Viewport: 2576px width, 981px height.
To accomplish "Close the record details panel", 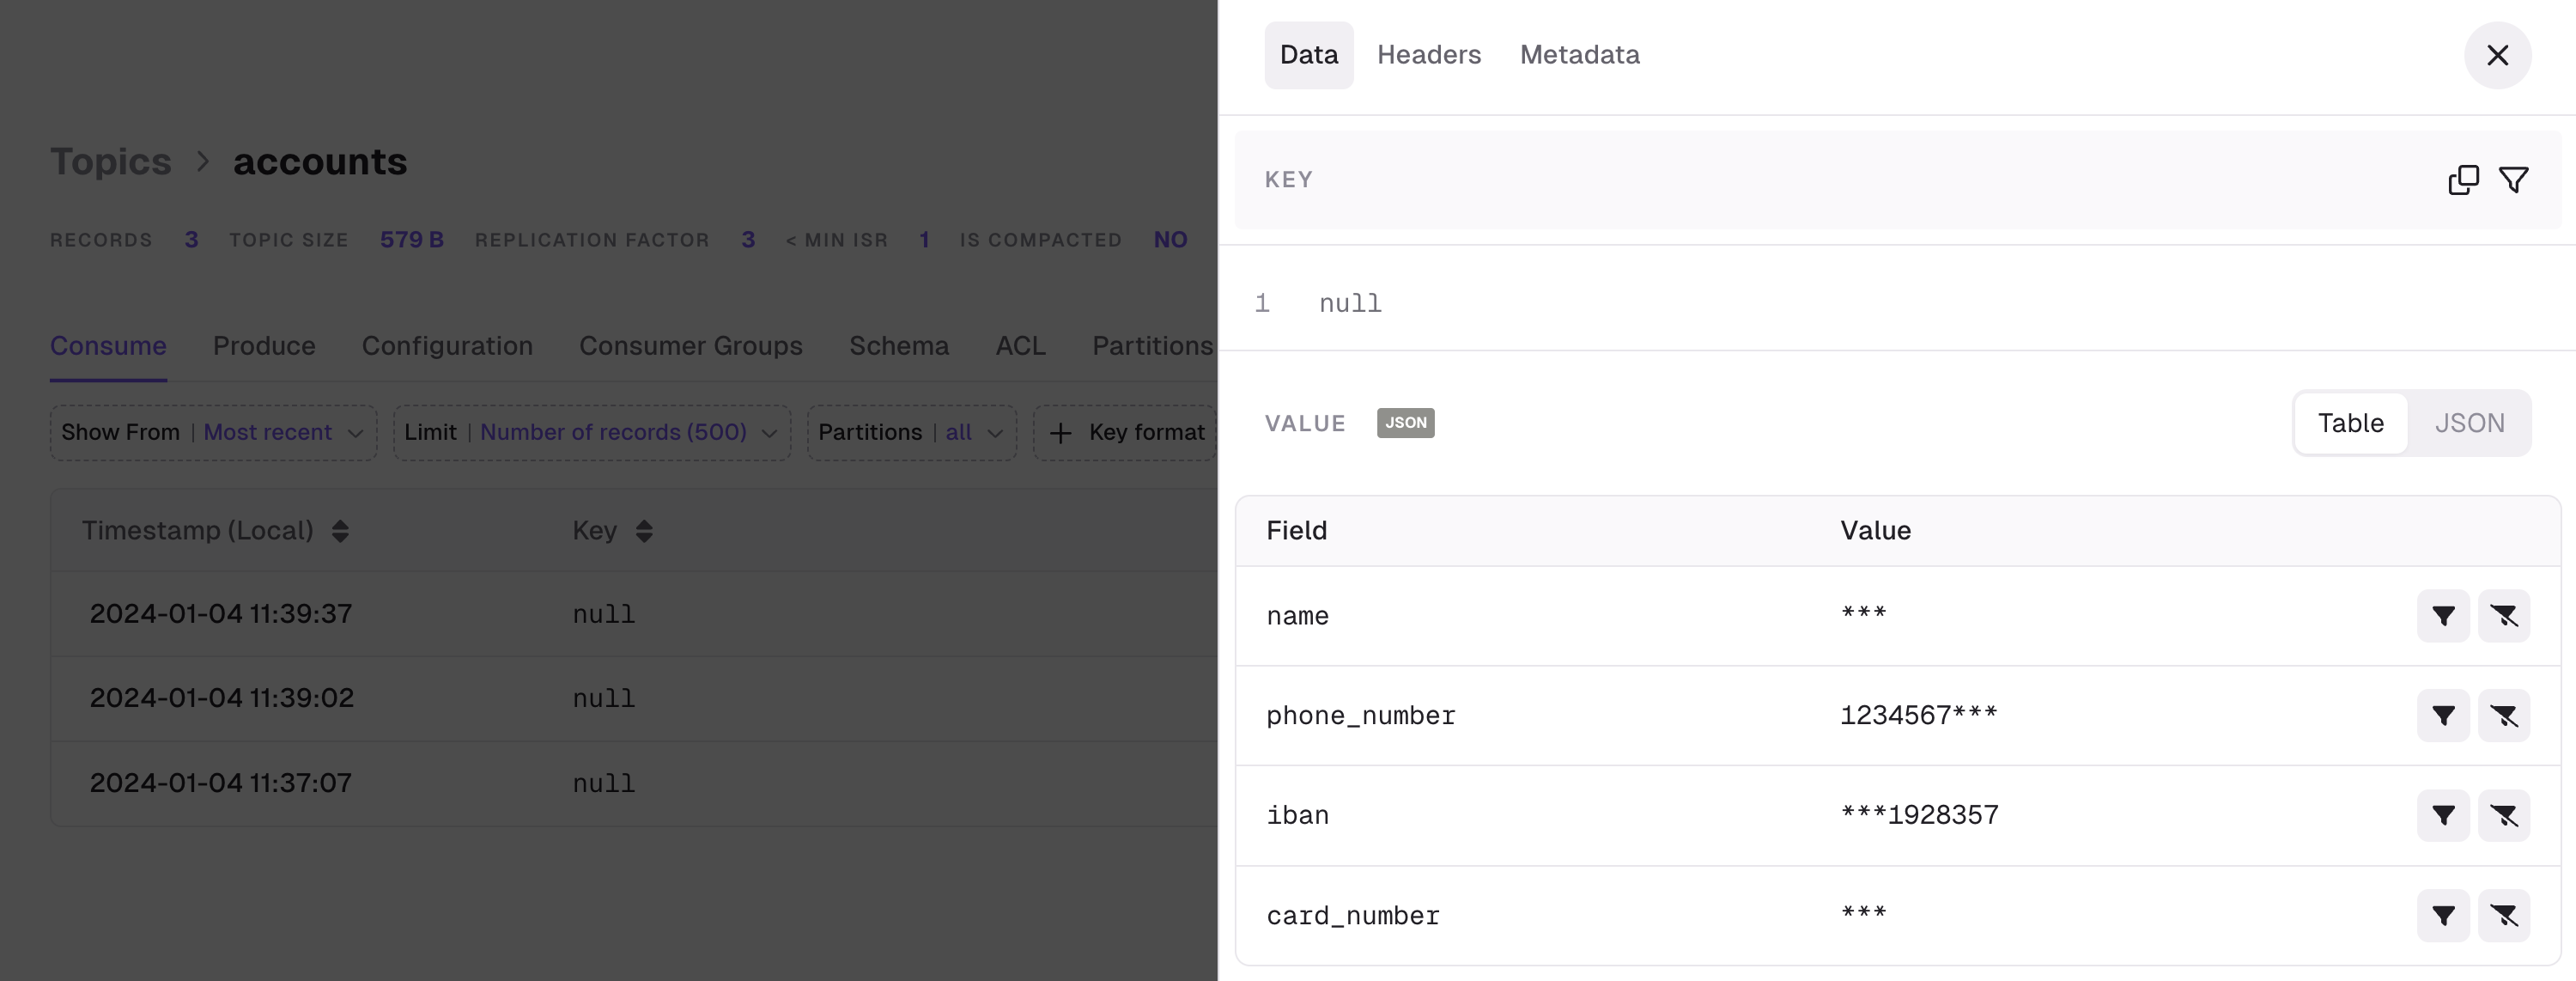I will (2497, 55).
